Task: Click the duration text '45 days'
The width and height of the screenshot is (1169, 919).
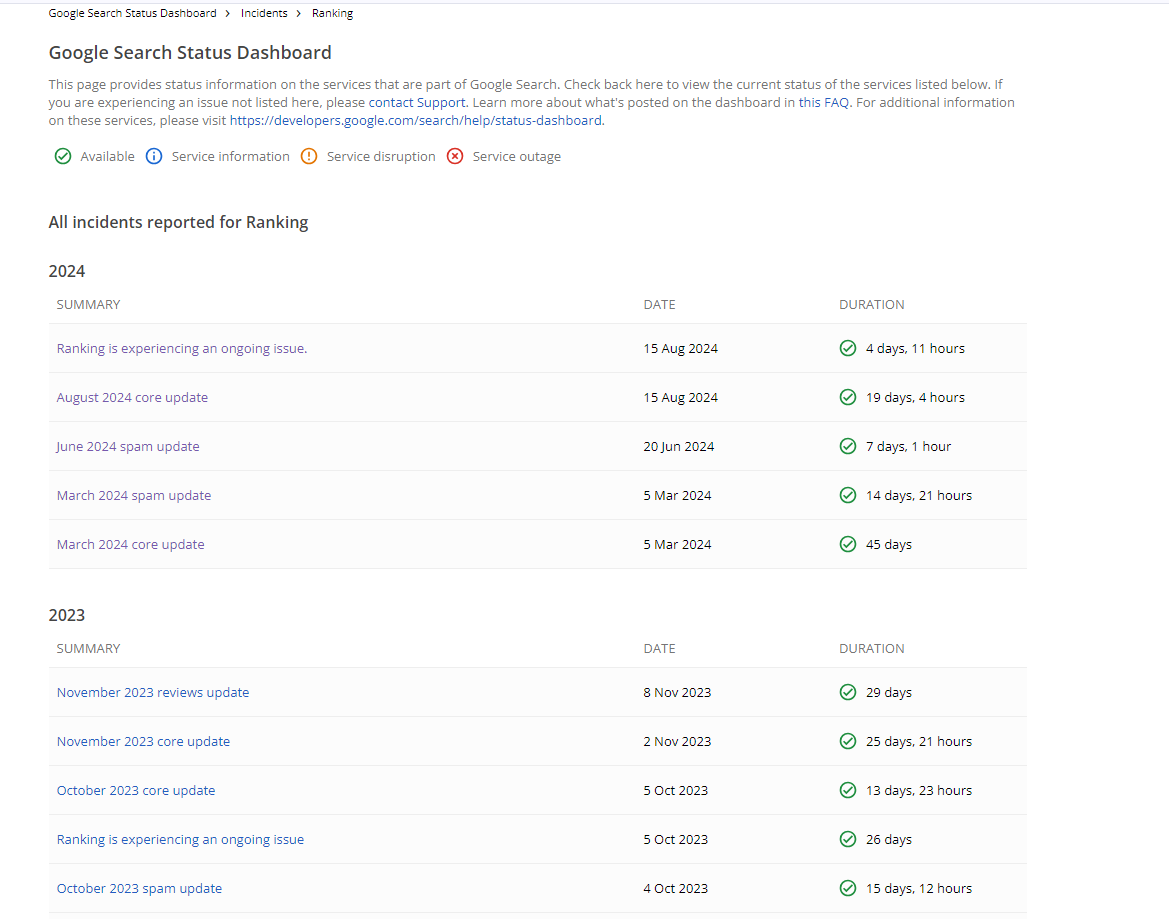Action: click(889, 545)
